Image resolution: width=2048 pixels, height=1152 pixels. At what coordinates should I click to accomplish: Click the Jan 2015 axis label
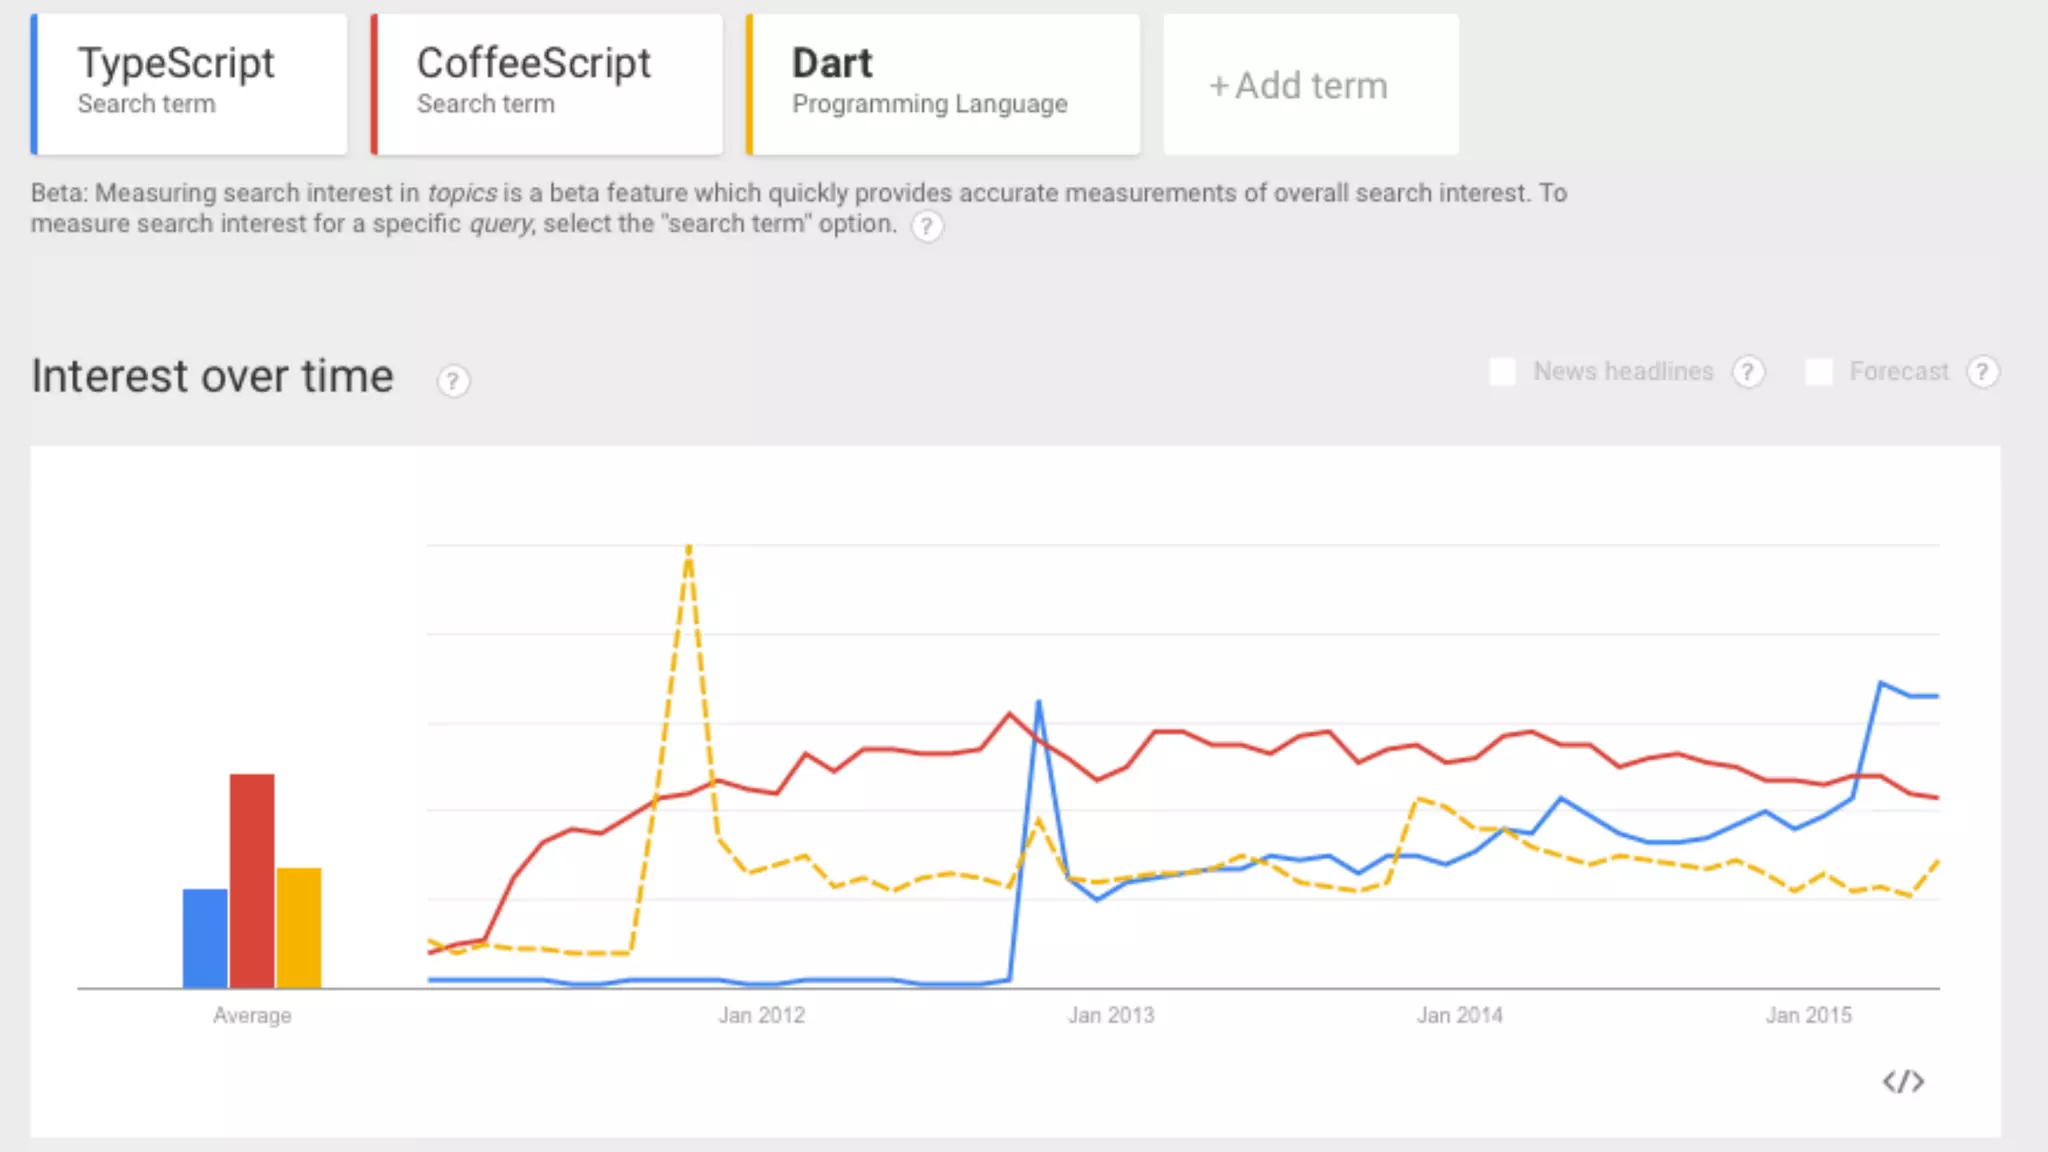pos(1809,1015)
